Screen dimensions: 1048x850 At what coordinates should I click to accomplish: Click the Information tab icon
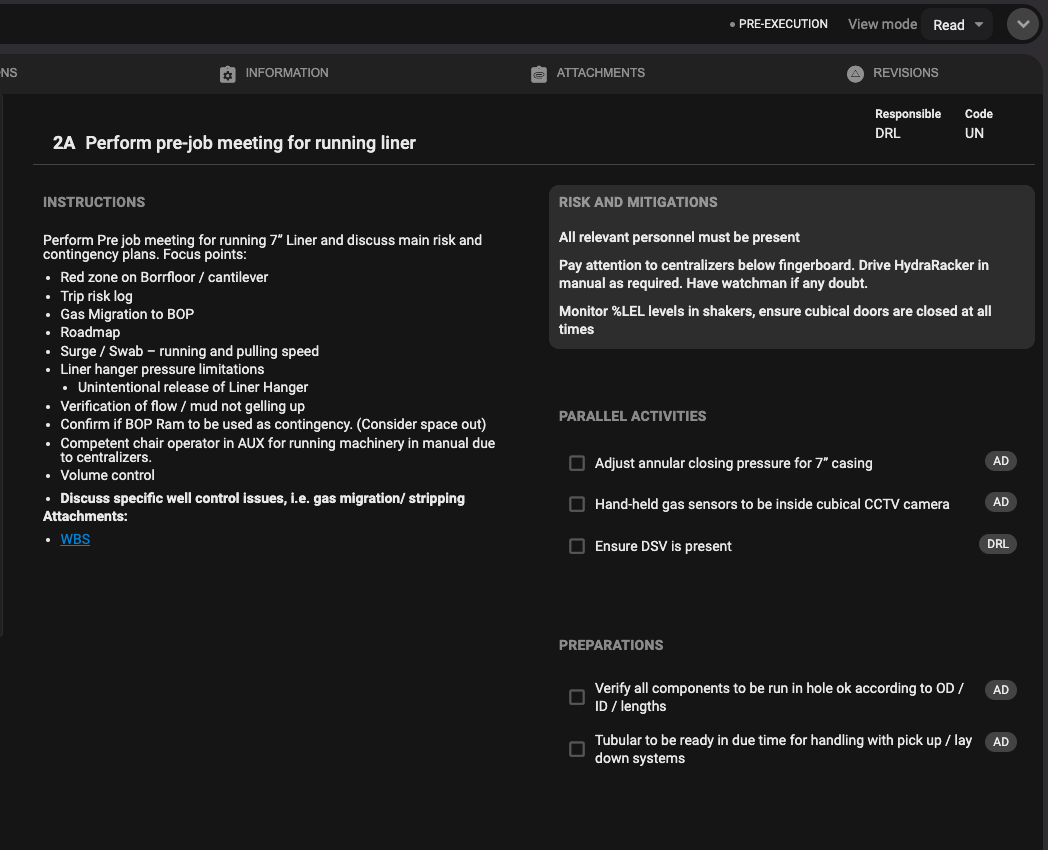pyautogui.click(x=227, y=74)
